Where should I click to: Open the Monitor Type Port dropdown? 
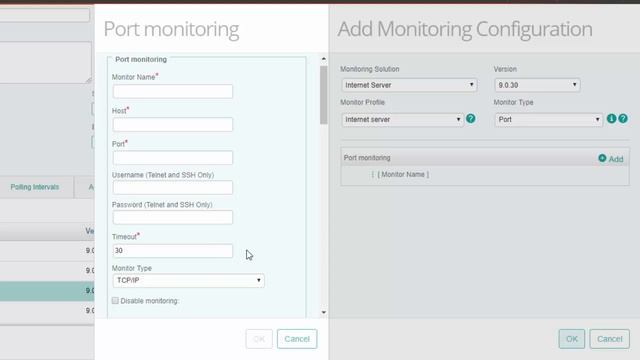[x=549, y=120]
